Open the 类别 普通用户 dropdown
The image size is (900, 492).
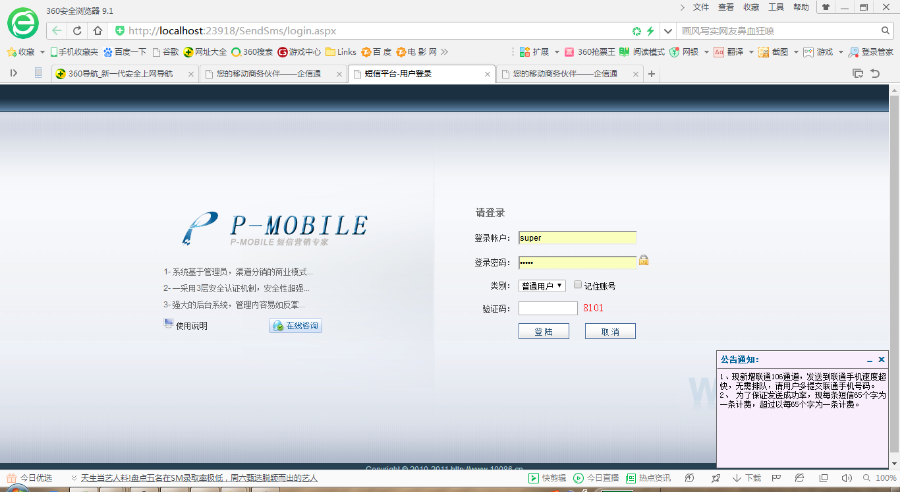542,285
